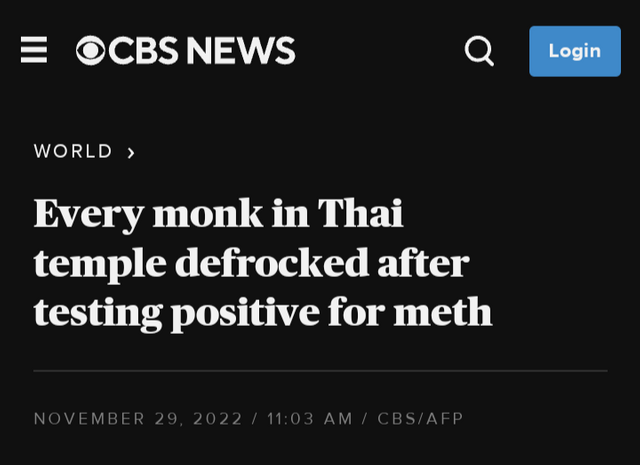This screenshot has height=465, width=640.
Task: Click the word NEWS in the header logo
Action: pyautogui.click(x=241, y=51)
